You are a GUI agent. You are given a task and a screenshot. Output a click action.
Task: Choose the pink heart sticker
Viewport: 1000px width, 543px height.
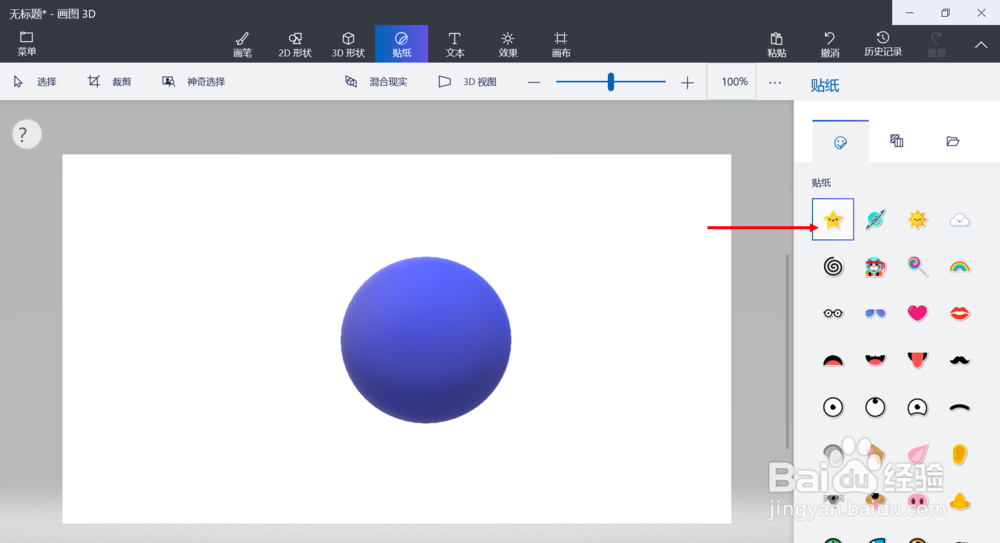917,313
